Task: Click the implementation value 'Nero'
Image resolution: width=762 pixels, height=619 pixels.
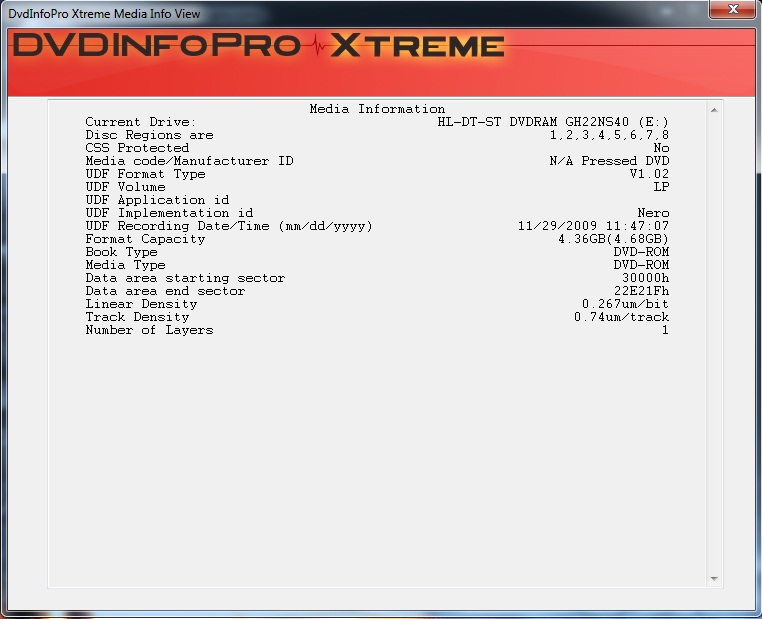Action: 653,213
